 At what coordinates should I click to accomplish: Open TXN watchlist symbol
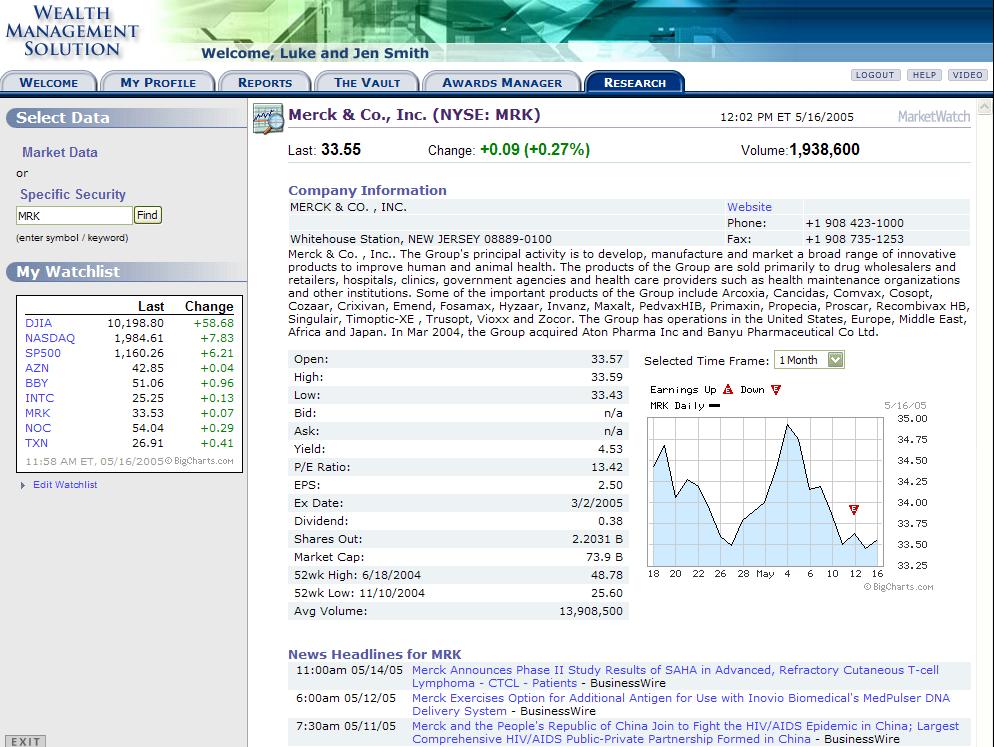tap(37, 443)
